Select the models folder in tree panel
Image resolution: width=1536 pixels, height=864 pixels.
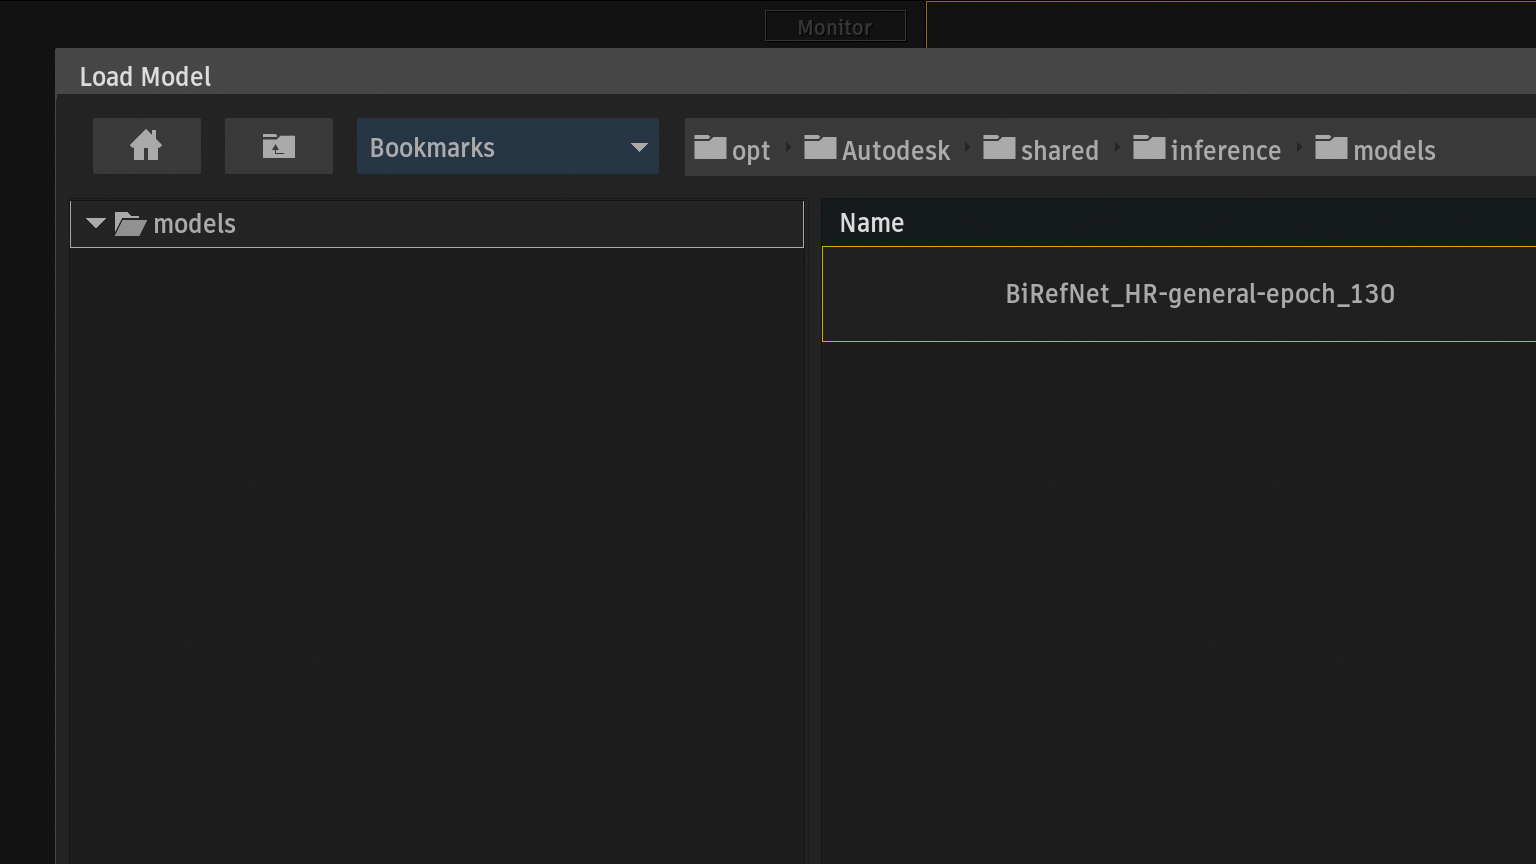194,224
